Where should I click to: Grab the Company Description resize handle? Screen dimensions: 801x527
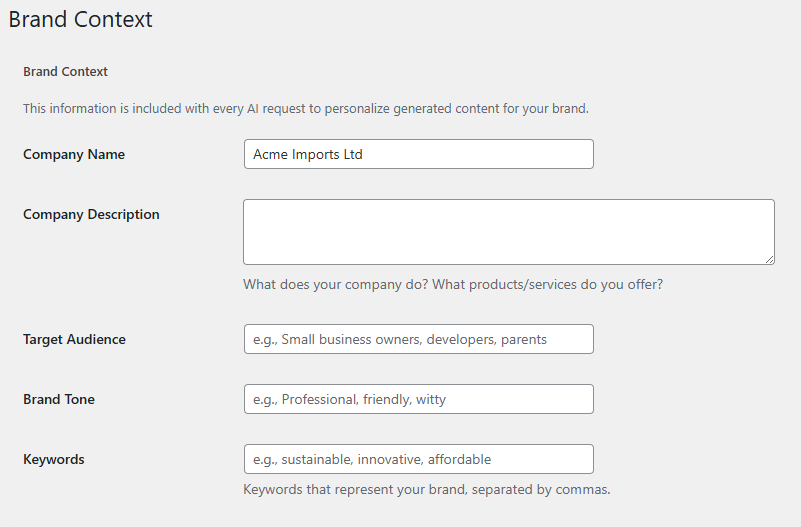pos(769,259)
